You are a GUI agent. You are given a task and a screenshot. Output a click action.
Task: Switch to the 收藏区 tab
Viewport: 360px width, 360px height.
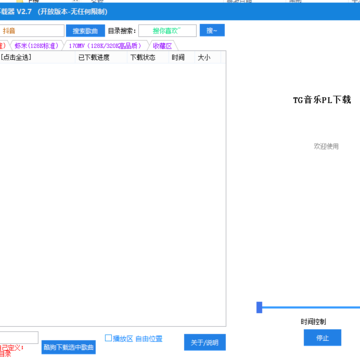click(x=162, y=46)
